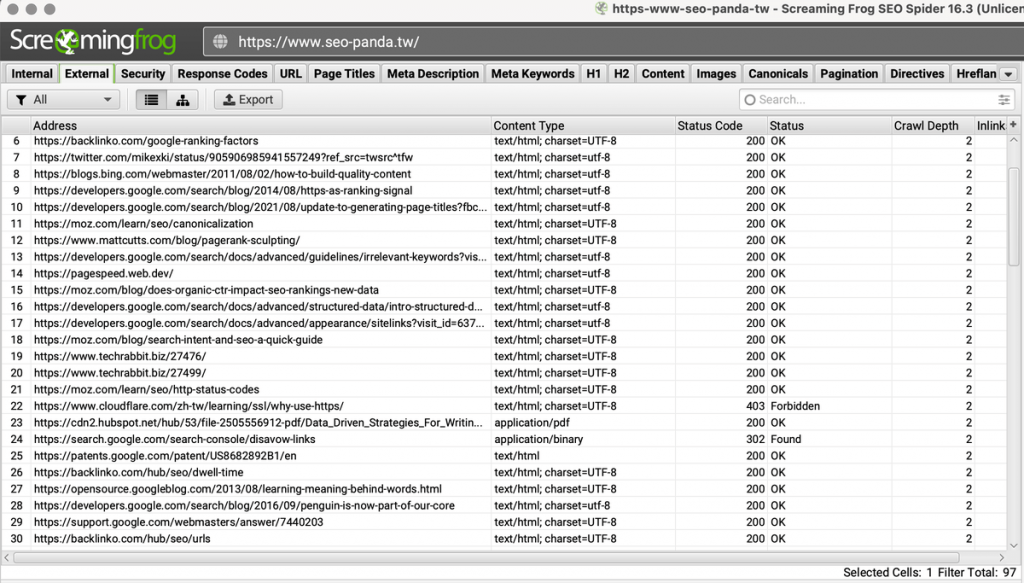The height and width of the screenshot is (583, 1024).
Task: Click the vertical scrollbar down arrow
Action: pos(1014,545)
